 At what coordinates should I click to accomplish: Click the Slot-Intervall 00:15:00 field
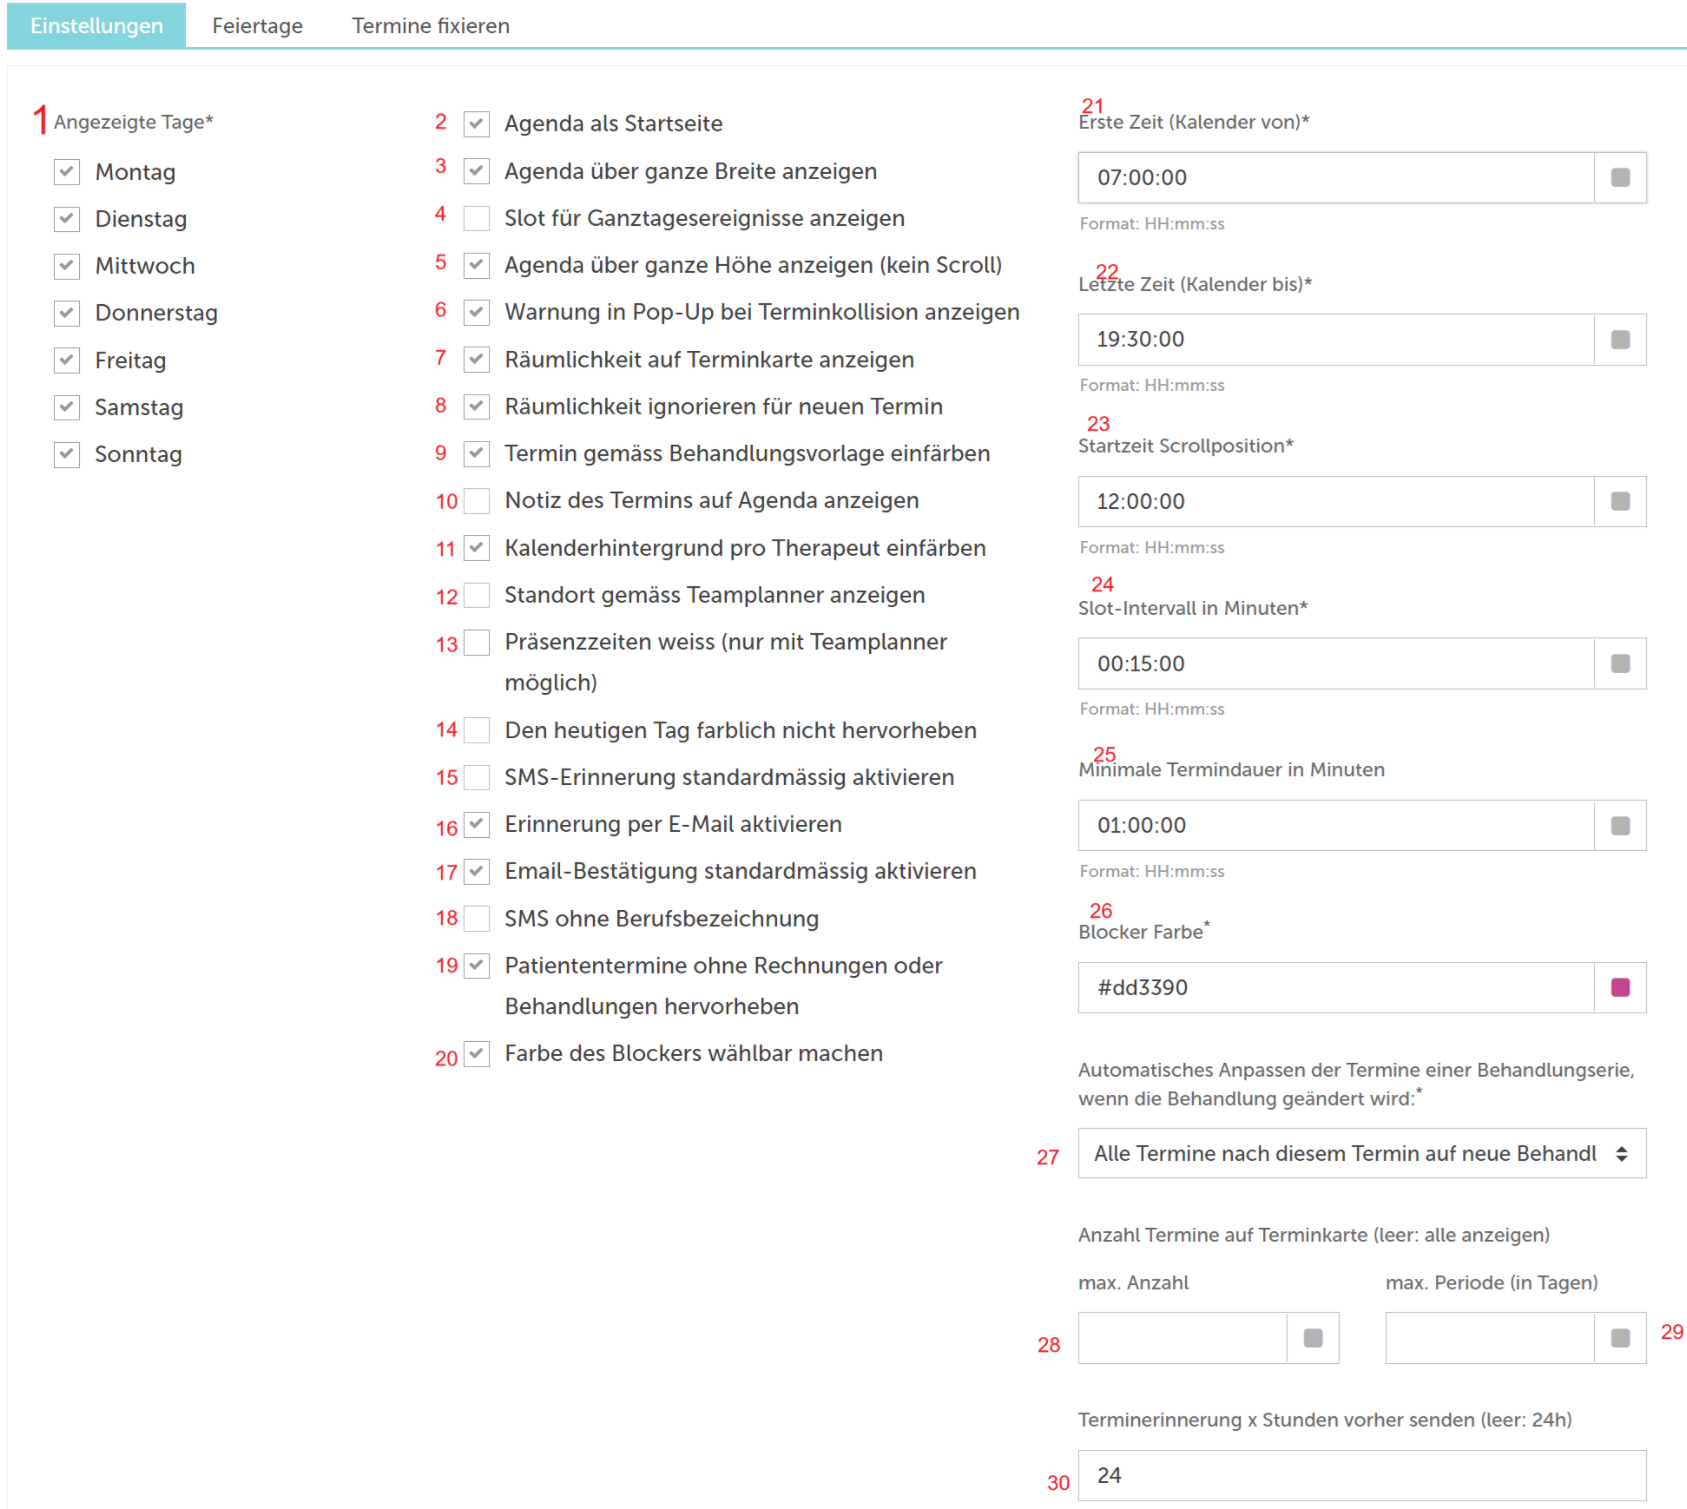tap(1336, 664)
